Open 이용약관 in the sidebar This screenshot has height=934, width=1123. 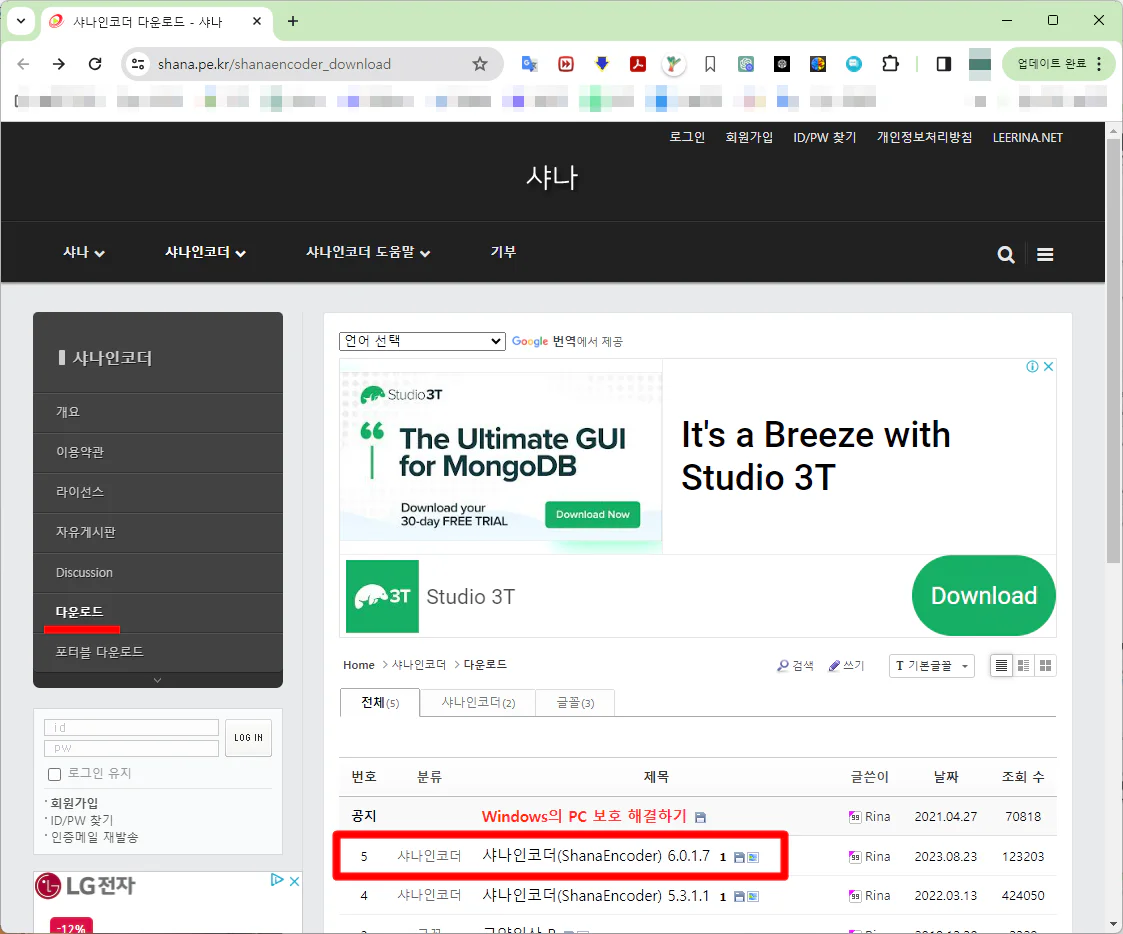(x=158, y=452)
